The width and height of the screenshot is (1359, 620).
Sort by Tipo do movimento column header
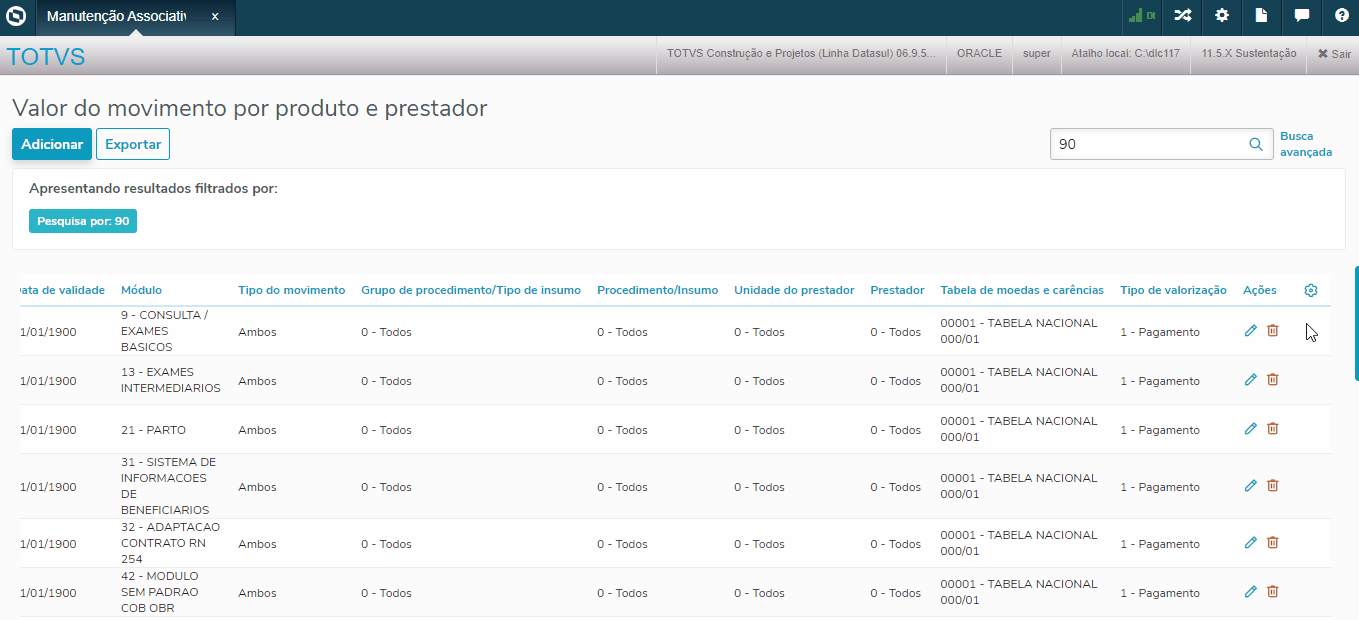click(x=291, y=290)
